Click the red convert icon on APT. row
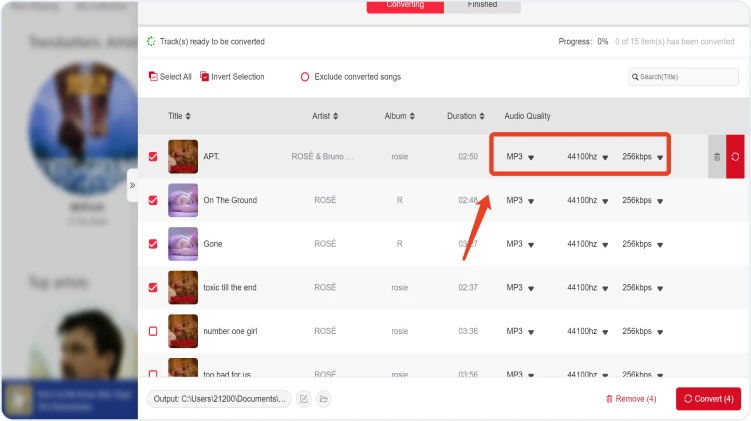The height and width of the screenshot is (421, 751). point(735,157)
